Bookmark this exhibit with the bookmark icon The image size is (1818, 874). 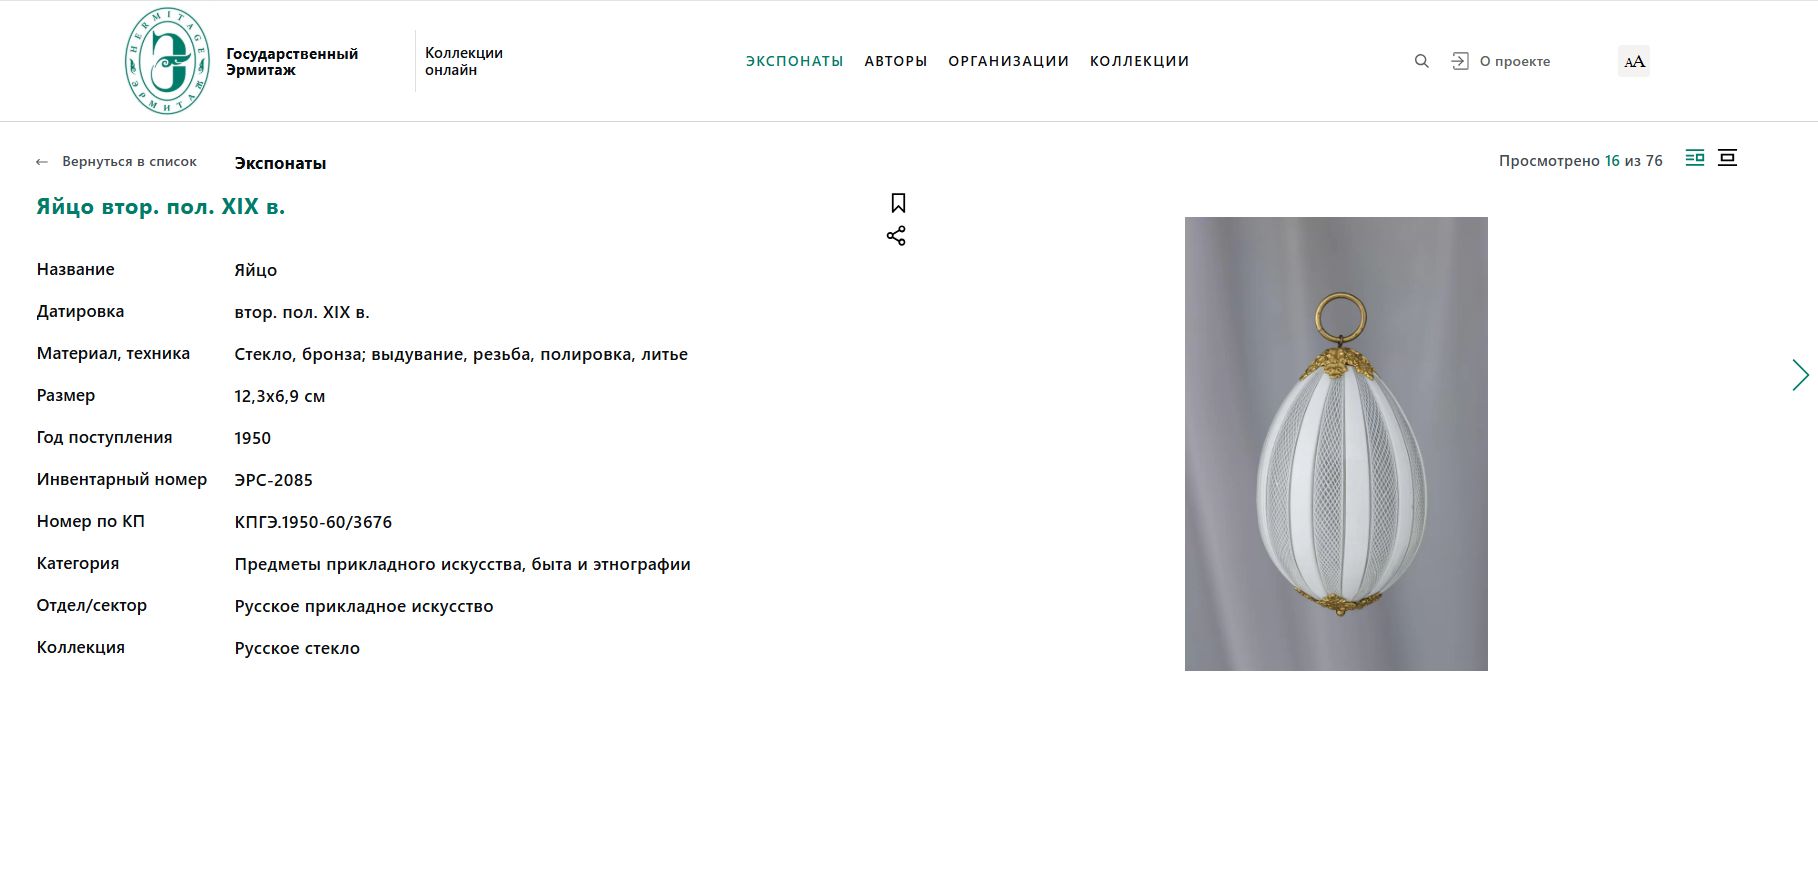point(898,203)
